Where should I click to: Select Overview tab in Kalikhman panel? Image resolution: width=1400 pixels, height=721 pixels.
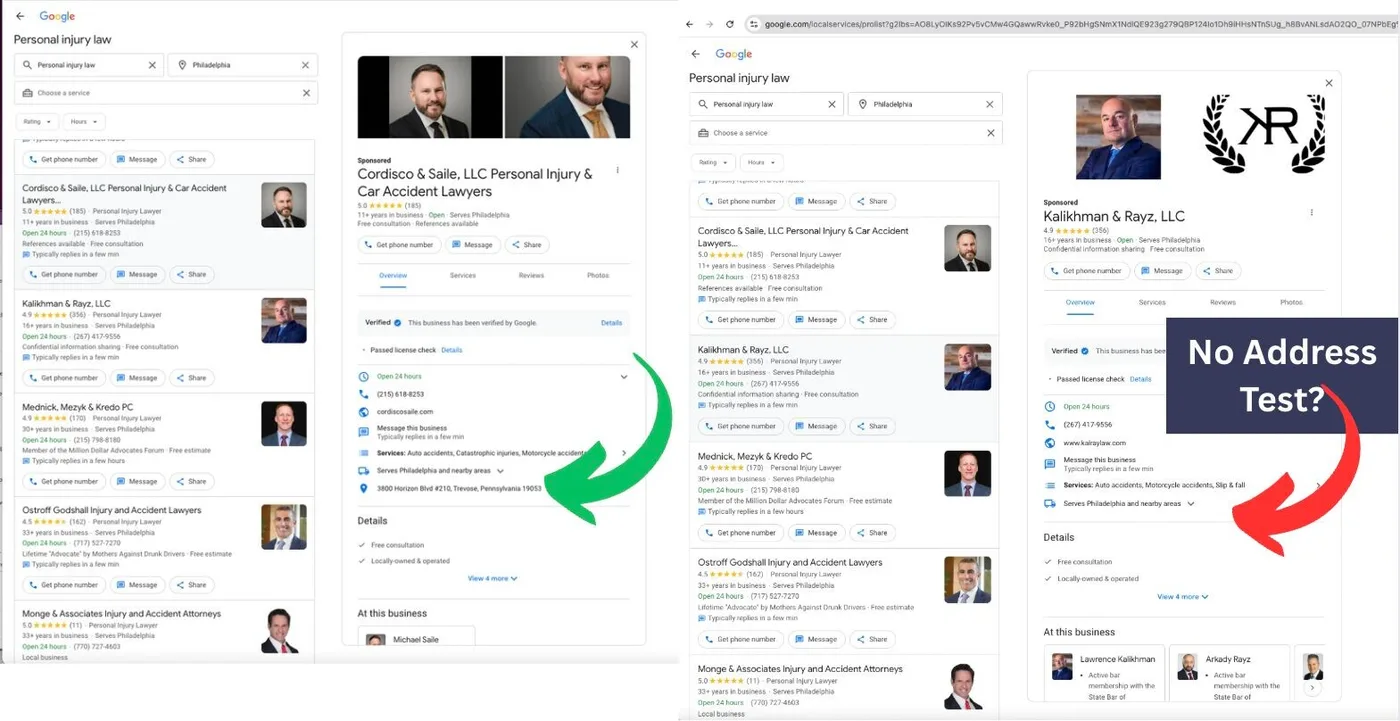1080,302
